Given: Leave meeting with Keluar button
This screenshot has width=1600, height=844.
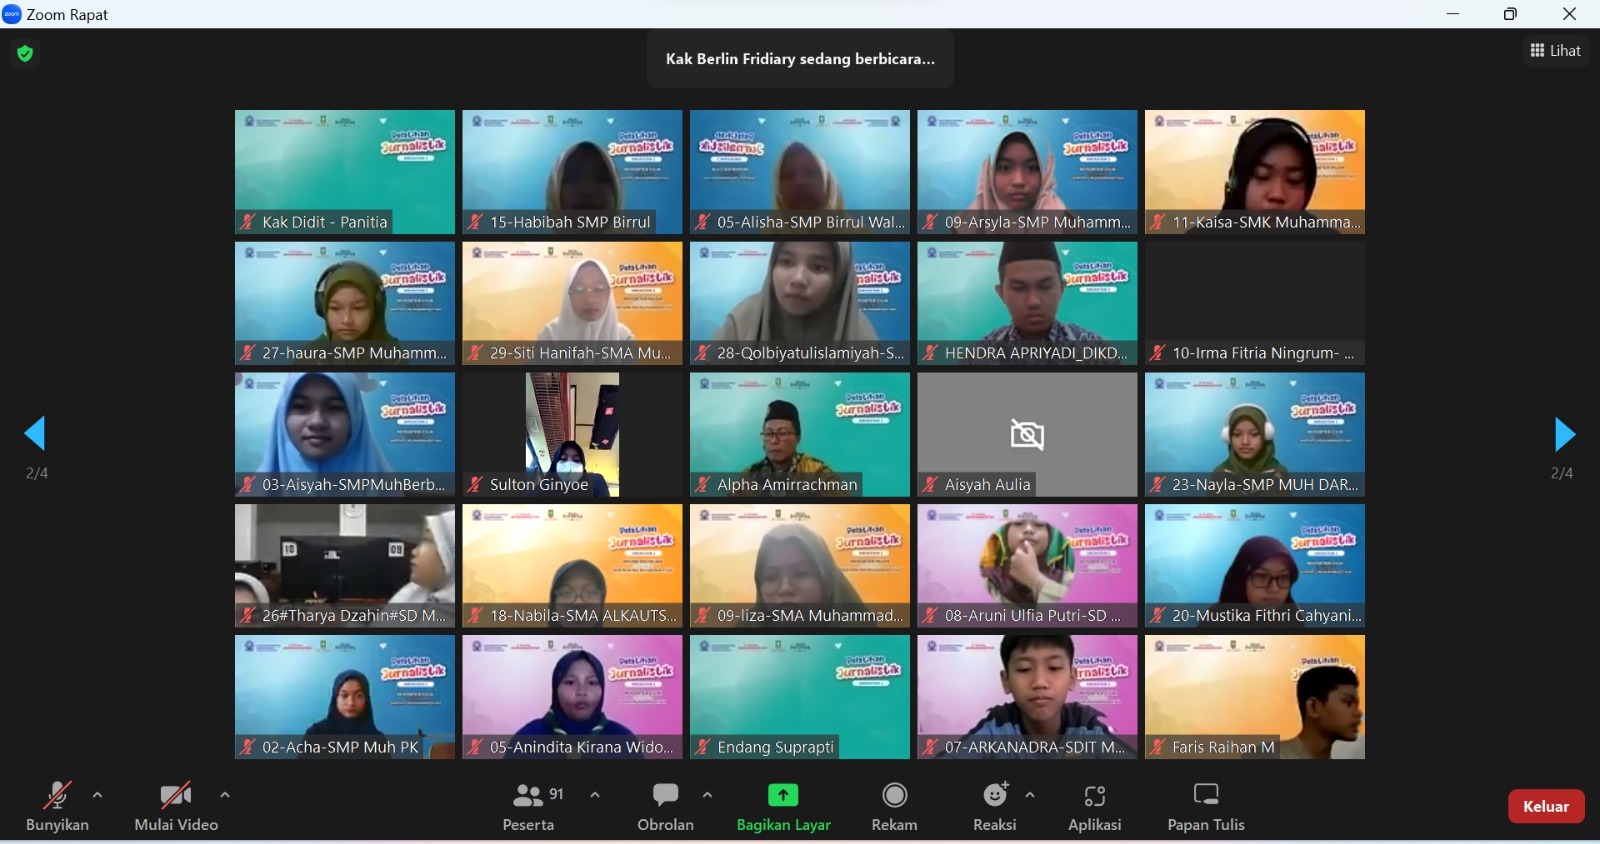Looking at the screenshot, I should tap(1546, 806).
